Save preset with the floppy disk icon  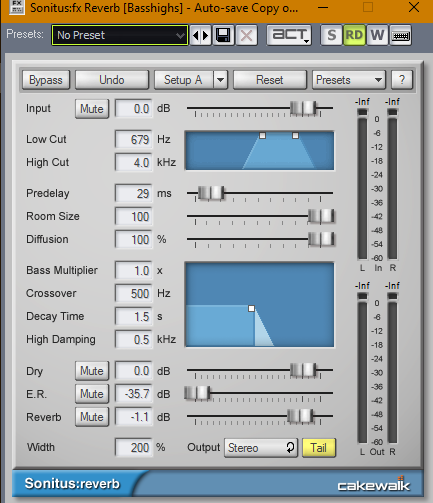coord(223,35)
